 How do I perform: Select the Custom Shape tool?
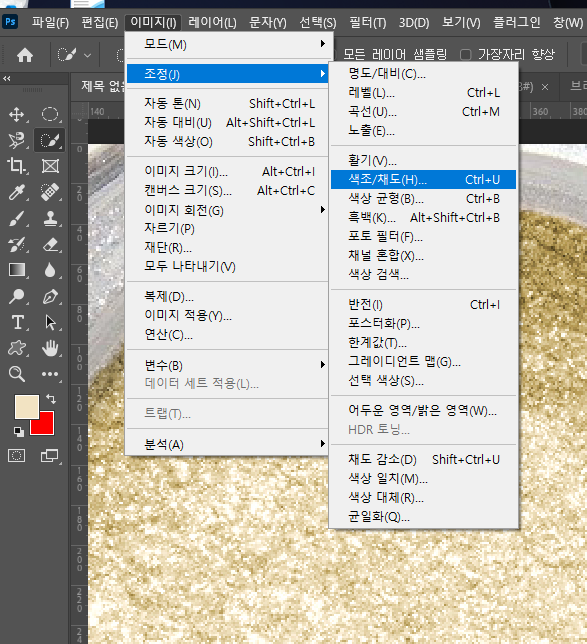[16, 348]
